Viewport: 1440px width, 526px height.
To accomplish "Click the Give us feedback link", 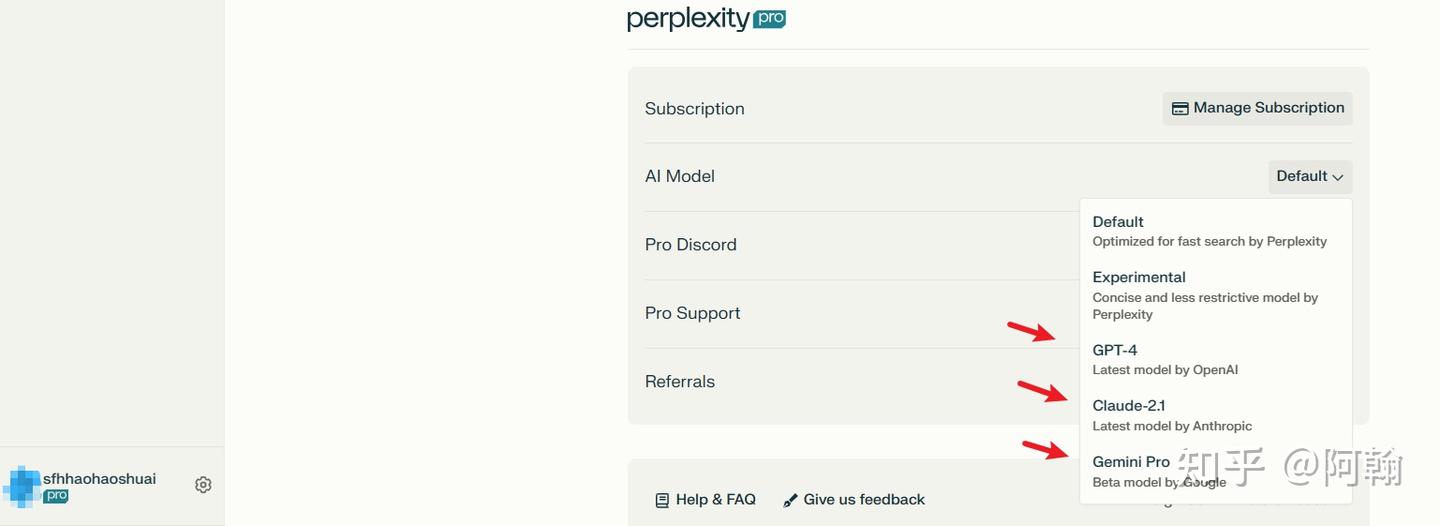I will [x=864, y=500].
